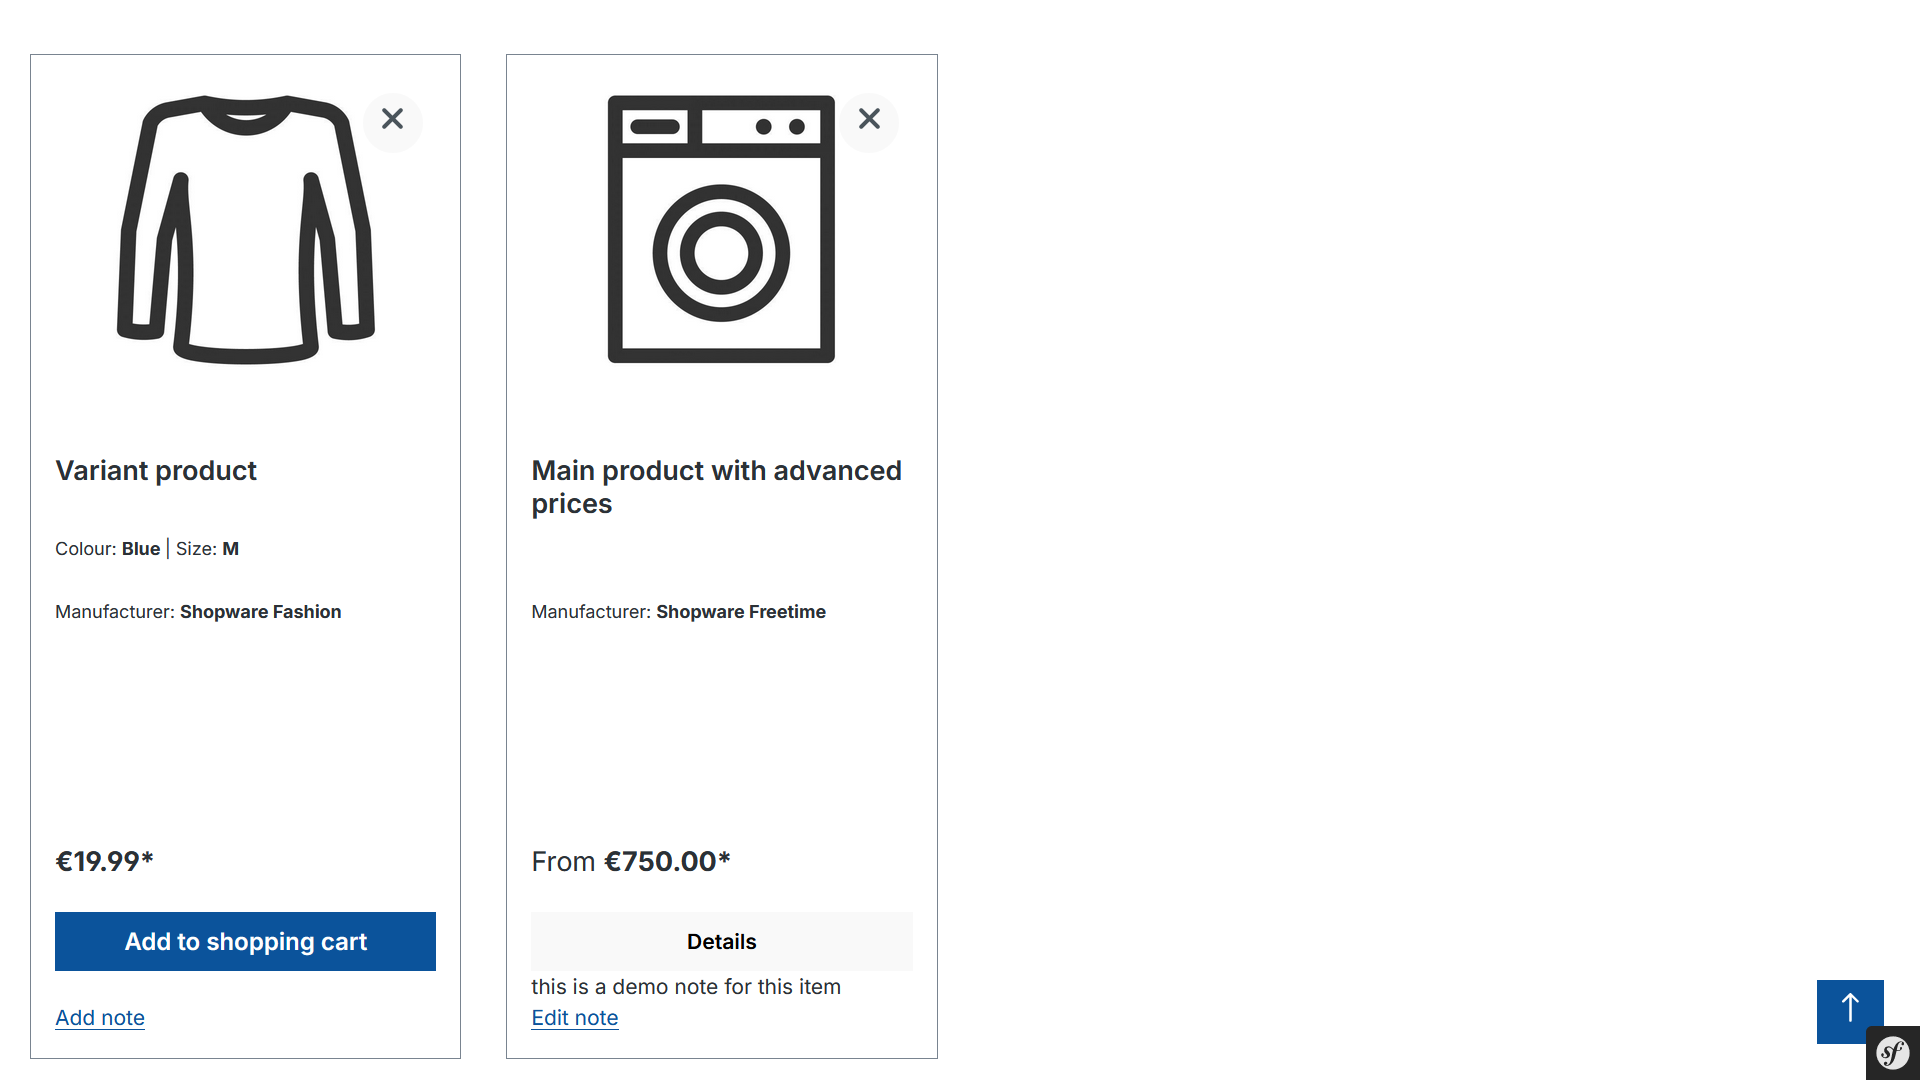
Task: Open the washing machine product image
Action: 721,229
